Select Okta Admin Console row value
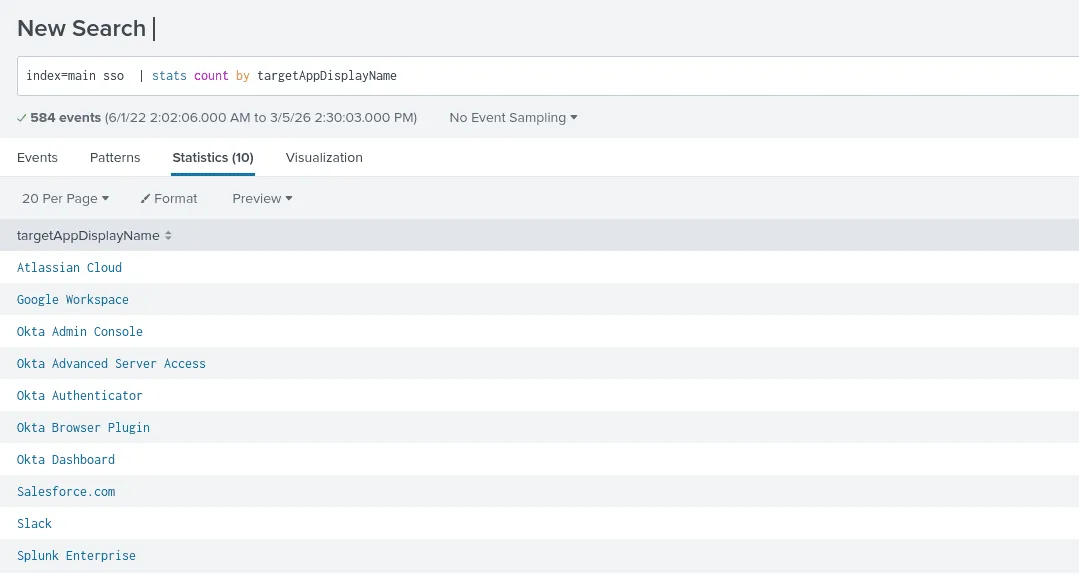Screen dimensions: 1079x581 [x=80, y=331]
